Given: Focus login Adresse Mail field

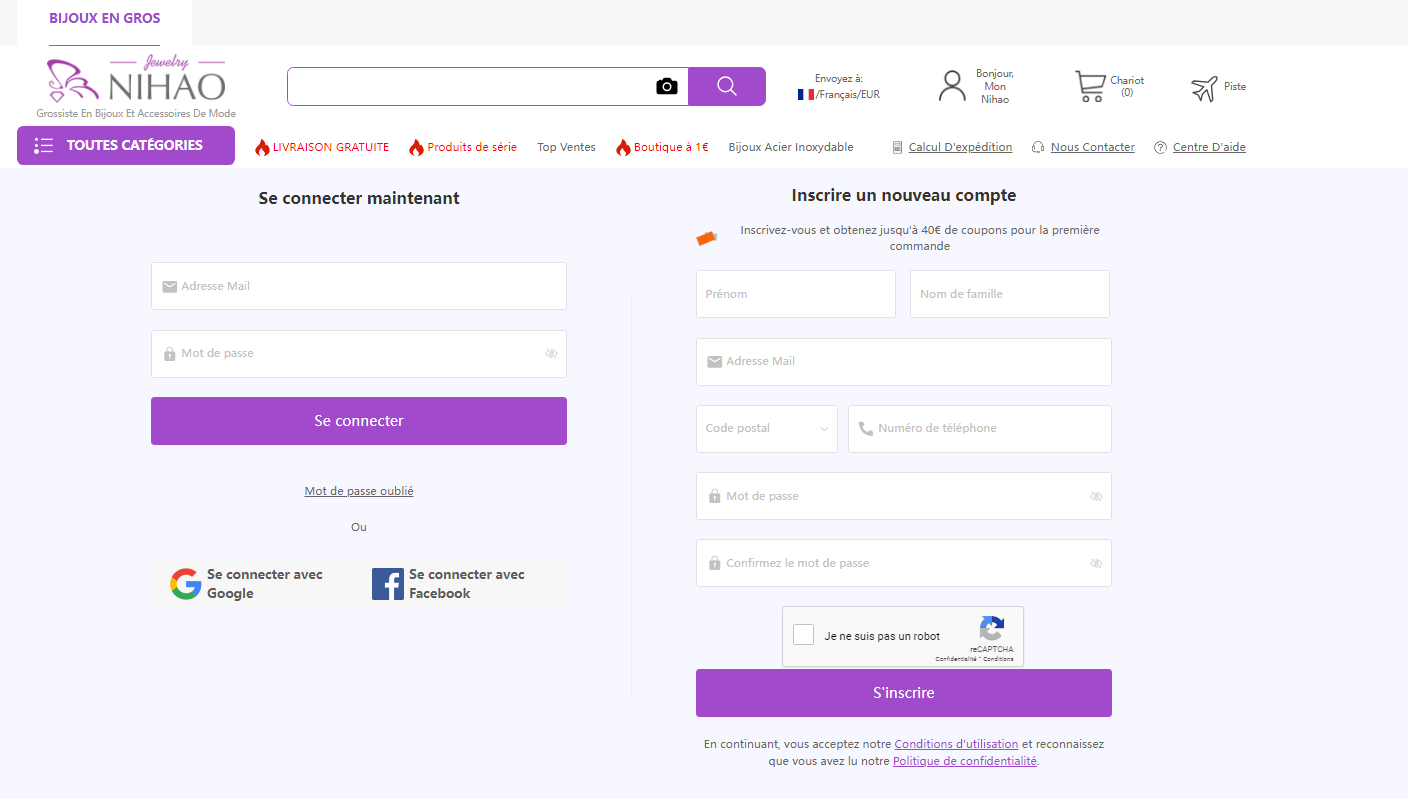Looking at the screenshot, I should coord(359,286).
